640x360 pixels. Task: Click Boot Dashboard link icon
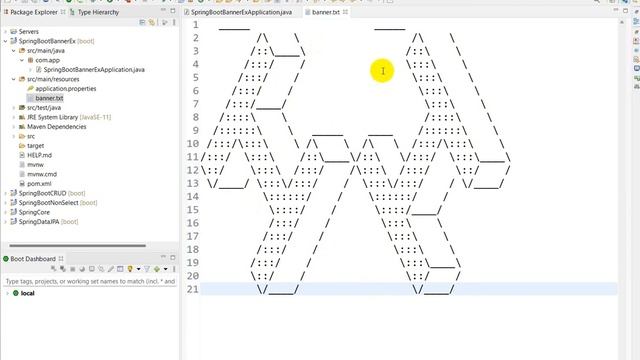point(101,269)
